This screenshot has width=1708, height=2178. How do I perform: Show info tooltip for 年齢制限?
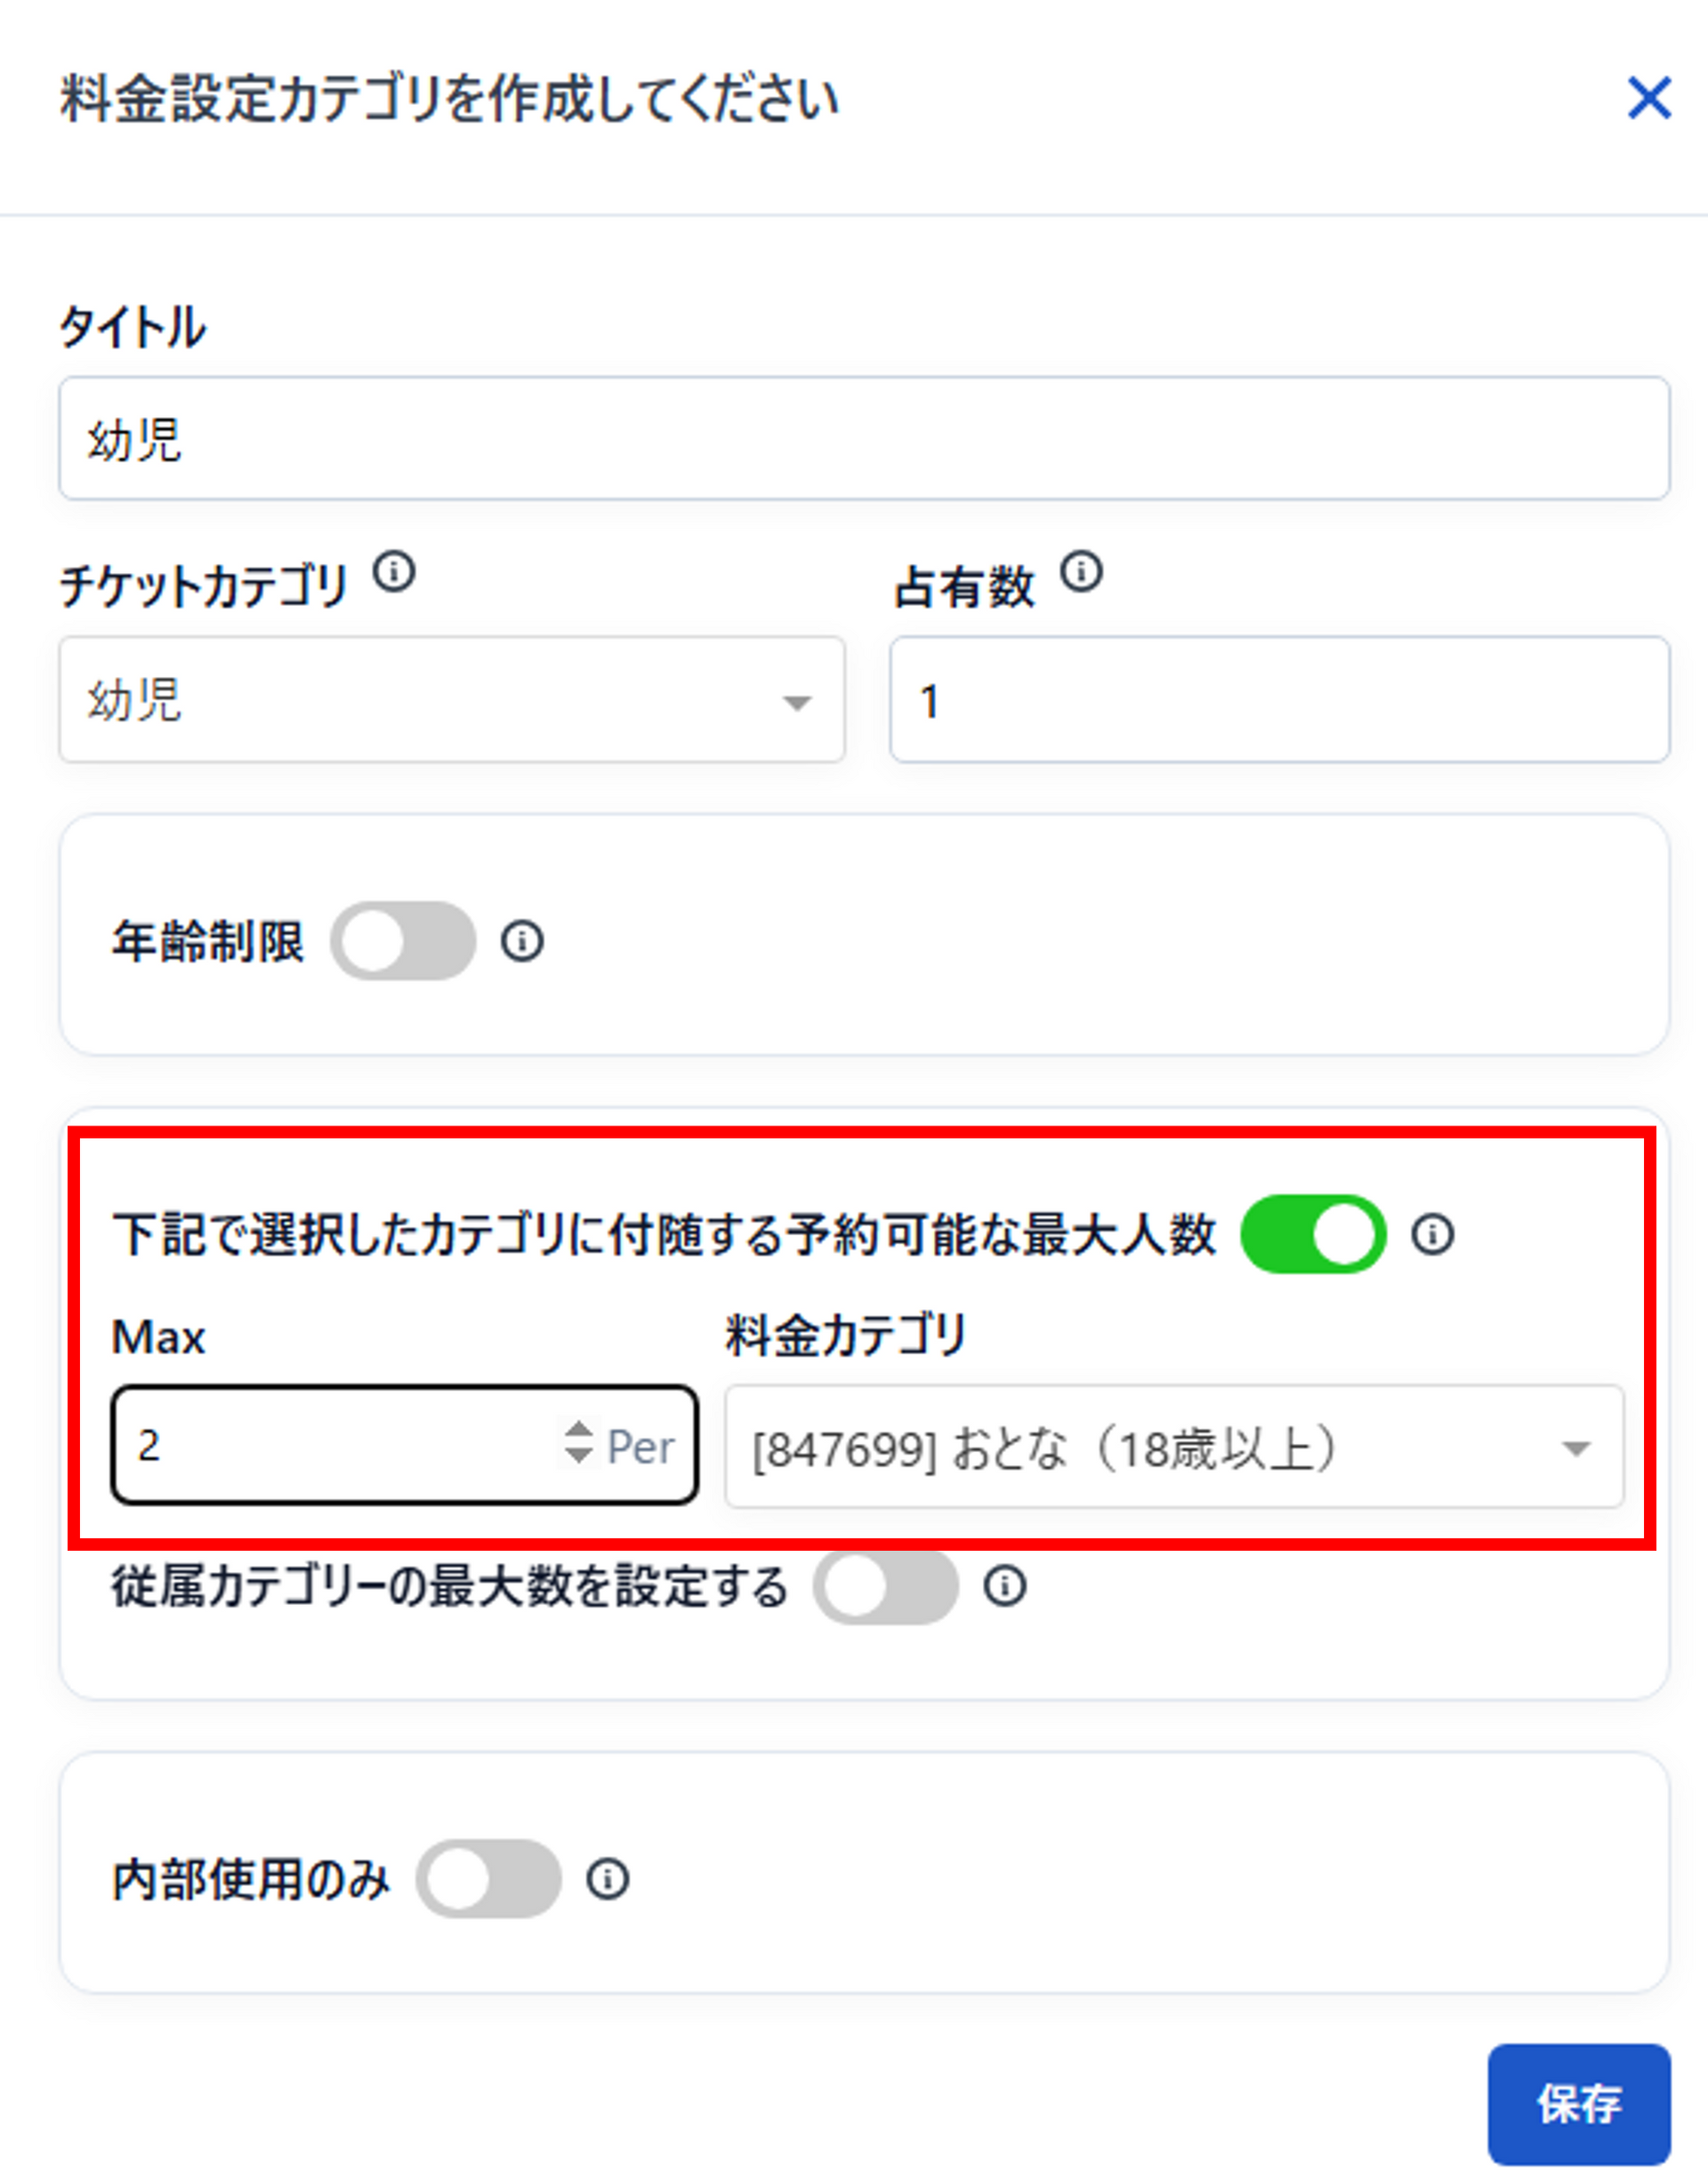522,941
